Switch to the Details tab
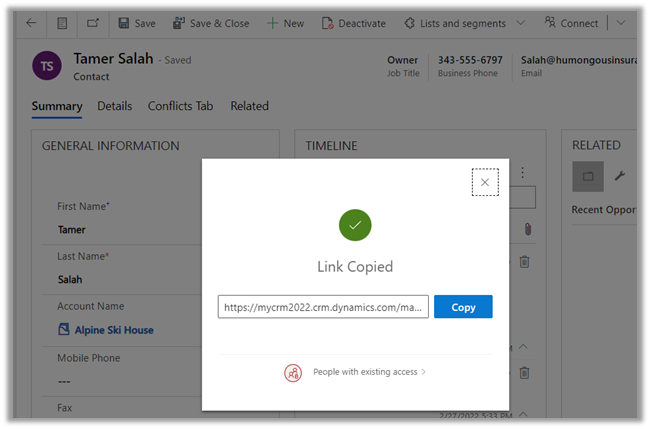 pyautogui.click(x=115, y=106)
